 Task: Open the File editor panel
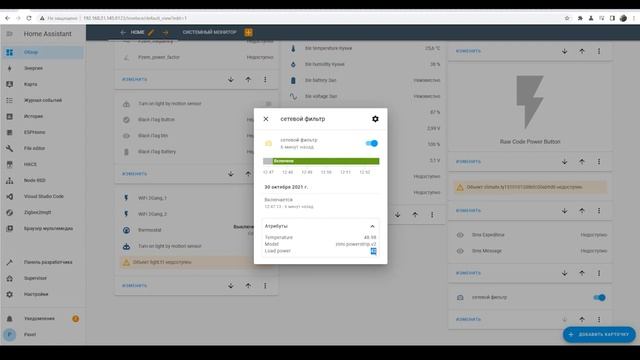(x=43, y=148)
